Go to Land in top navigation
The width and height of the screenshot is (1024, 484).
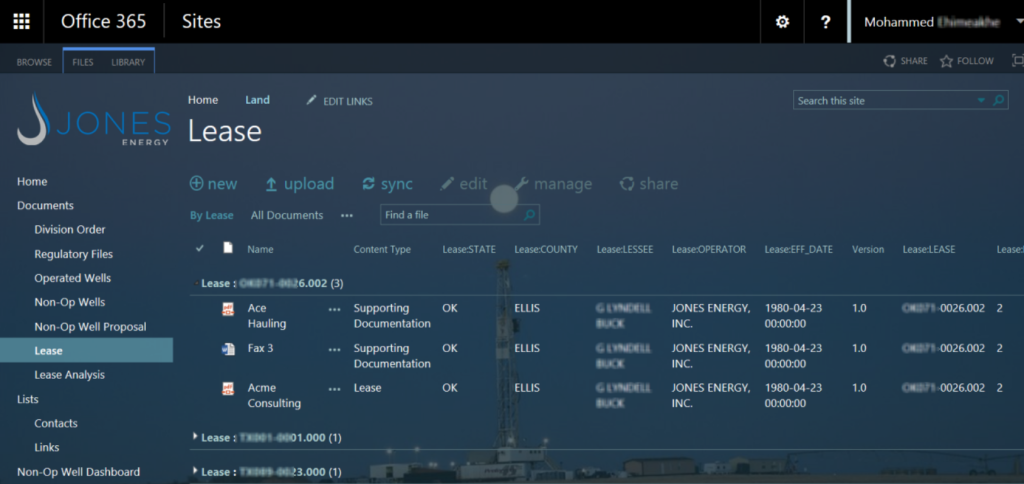[257, 100]
